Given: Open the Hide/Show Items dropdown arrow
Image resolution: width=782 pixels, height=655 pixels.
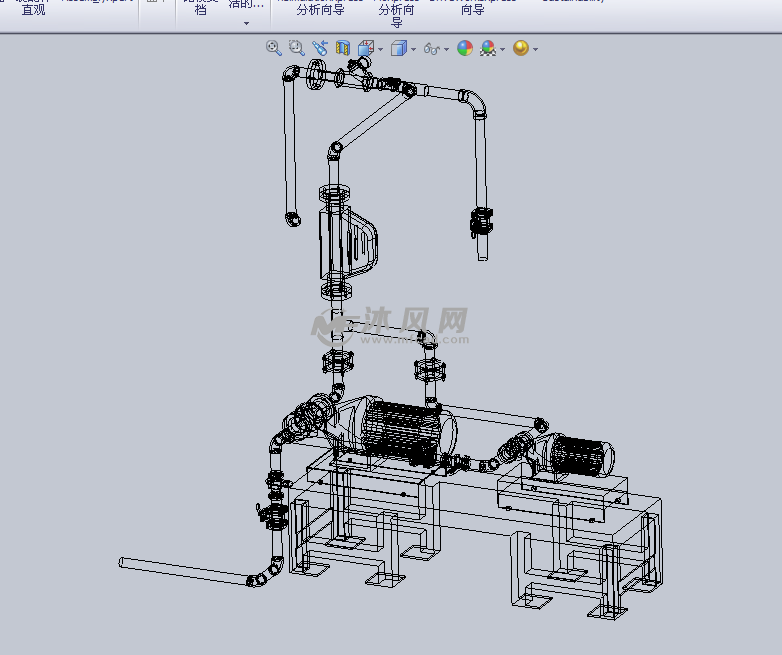Looking at the screenshot, I should coord(446,49).
